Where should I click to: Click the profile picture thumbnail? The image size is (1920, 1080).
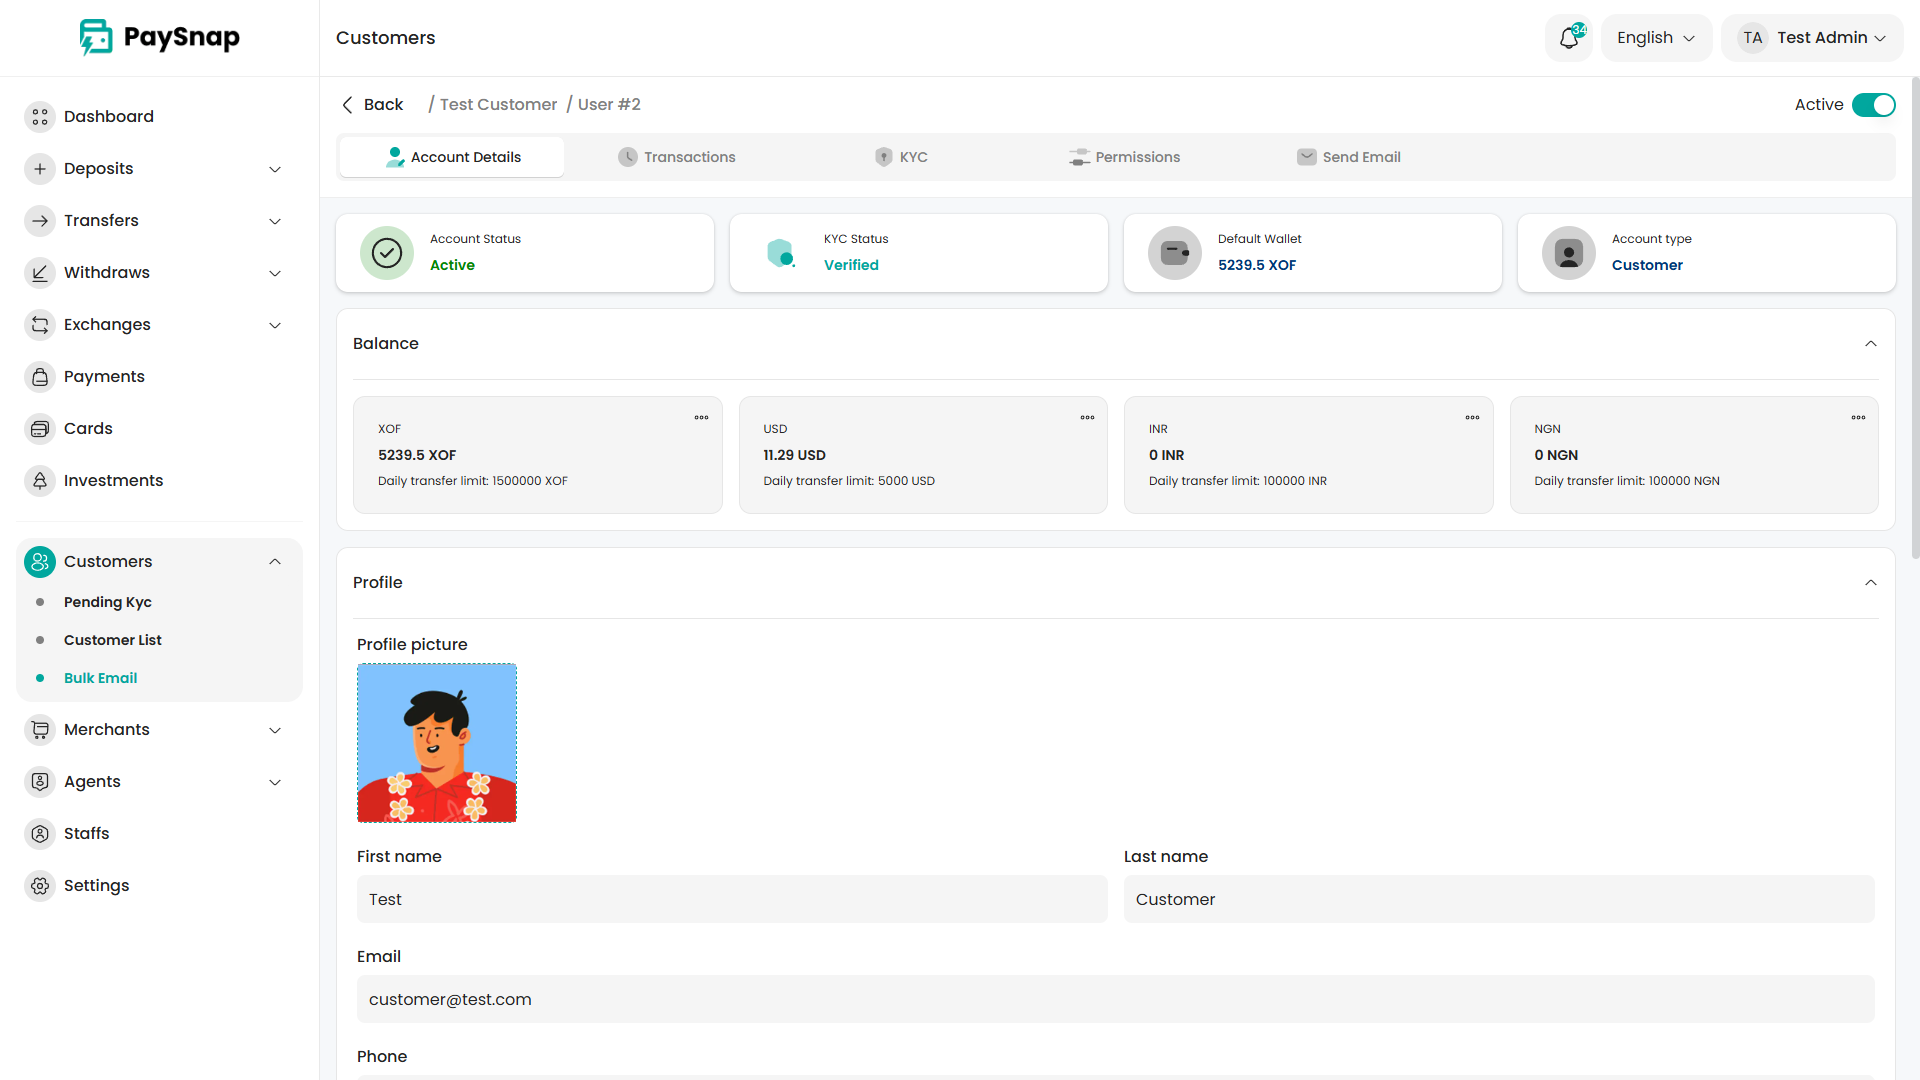pyautogui.click(x=437, y=743)
